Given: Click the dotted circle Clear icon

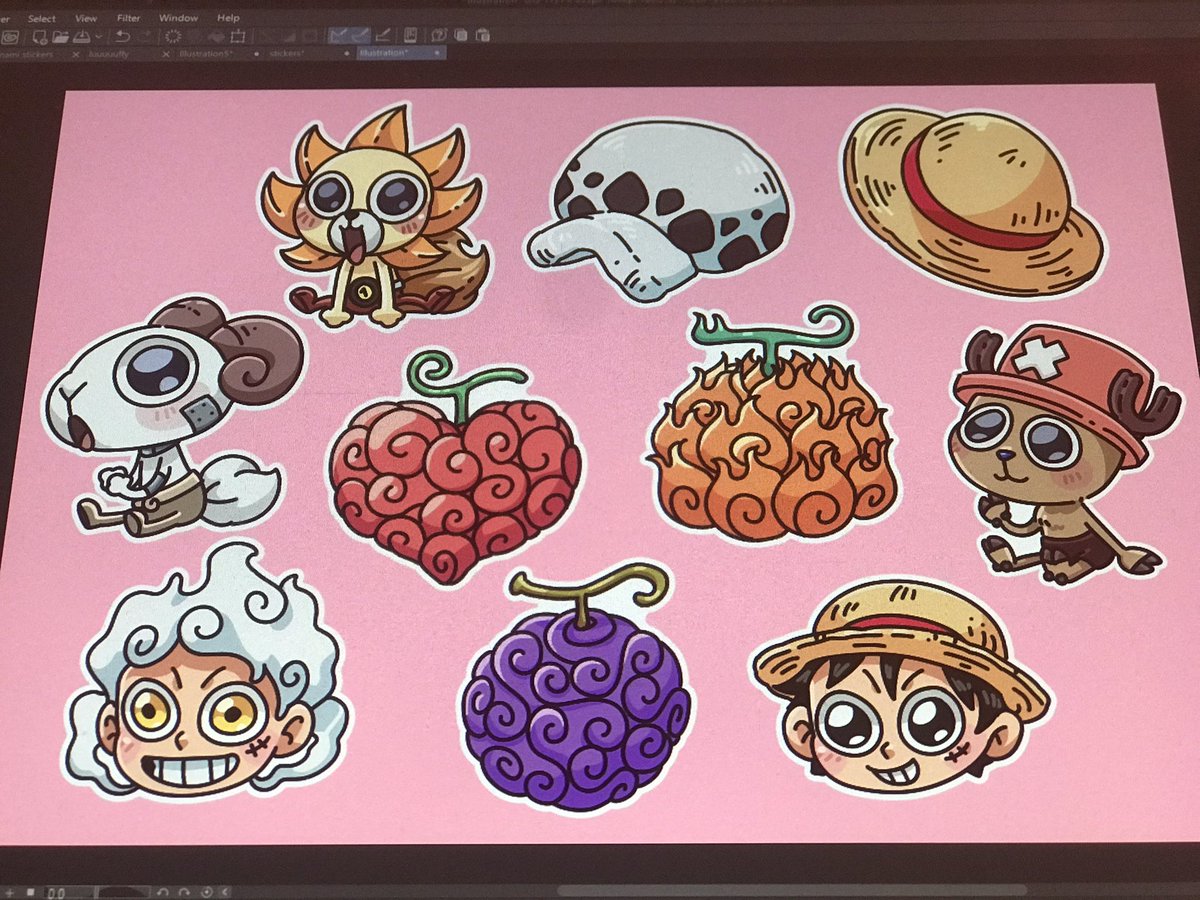Looking at the screenshot, I should coord(173,37).
